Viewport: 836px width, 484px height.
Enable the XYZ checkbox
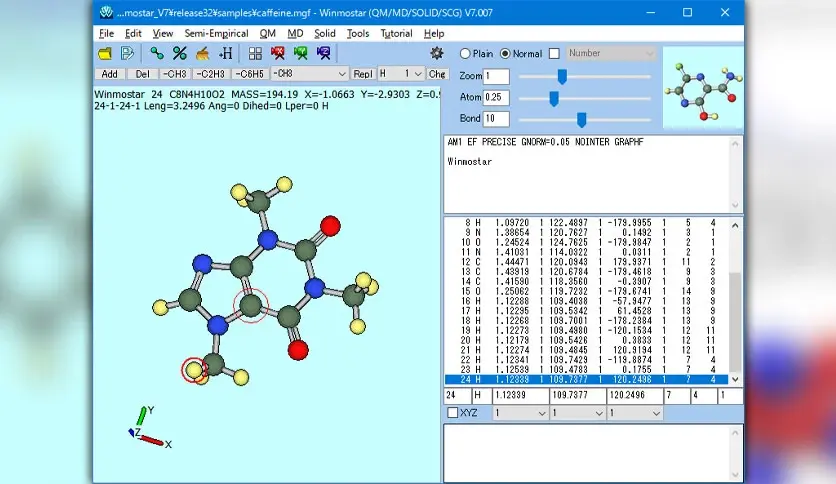point(453,413)
